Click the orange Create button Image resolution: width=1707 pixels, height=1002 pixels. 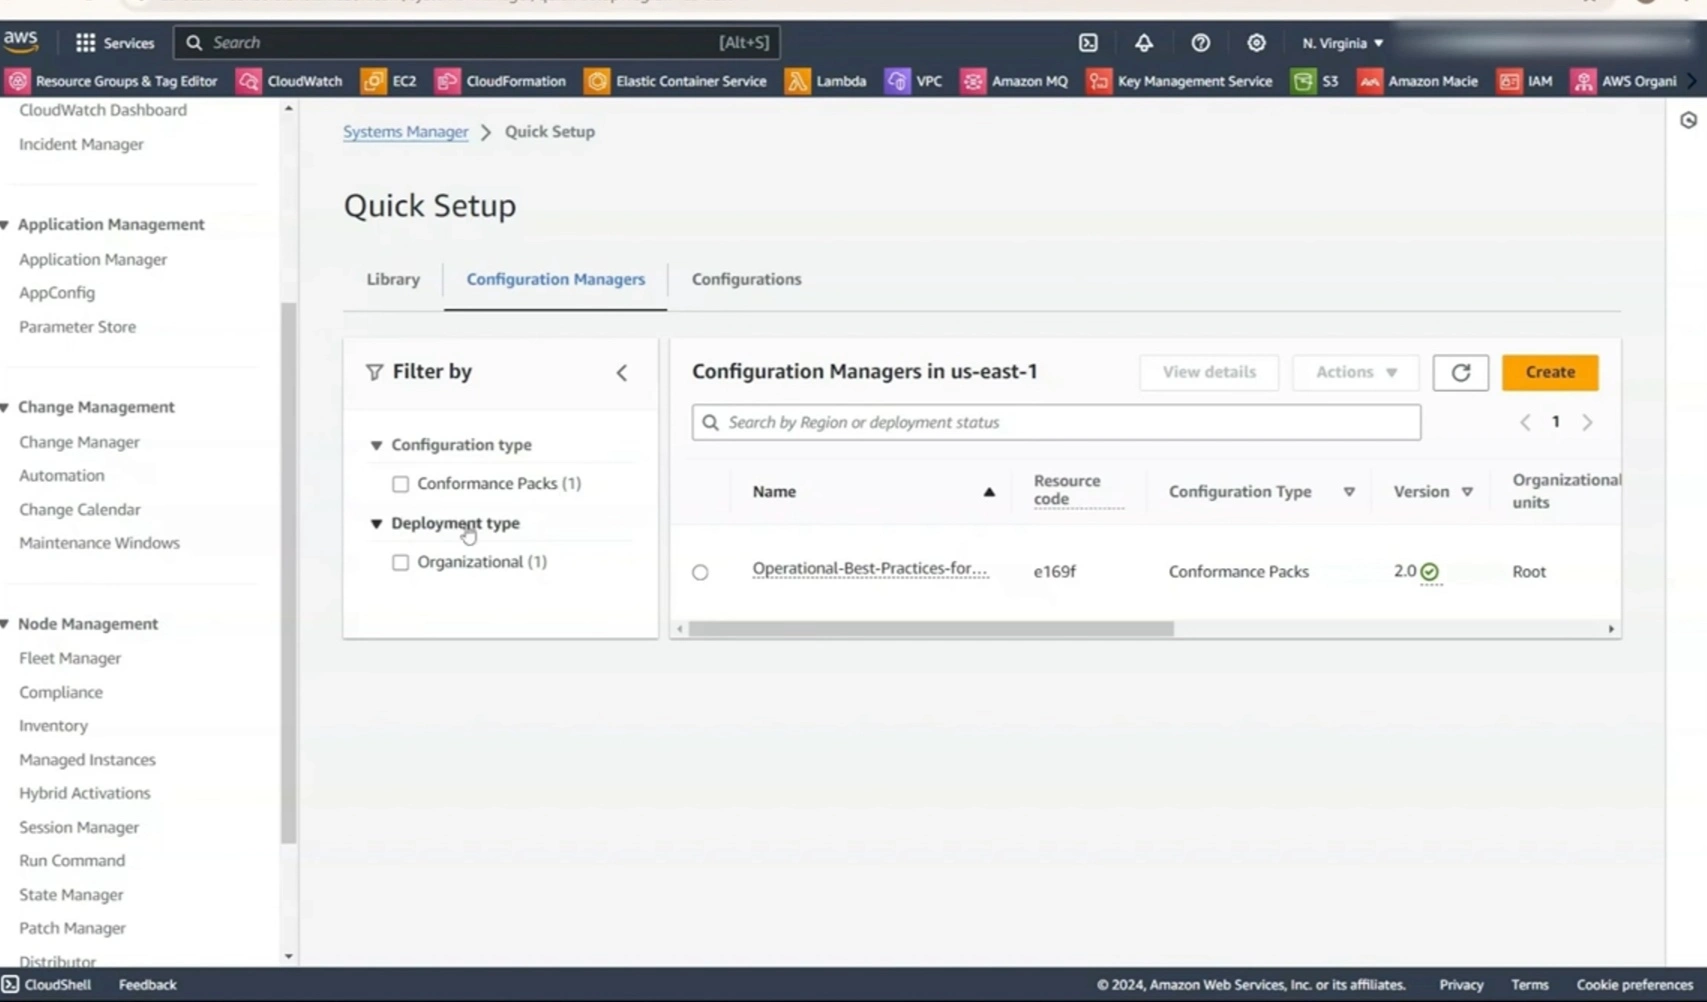(x=1549, y=372)
